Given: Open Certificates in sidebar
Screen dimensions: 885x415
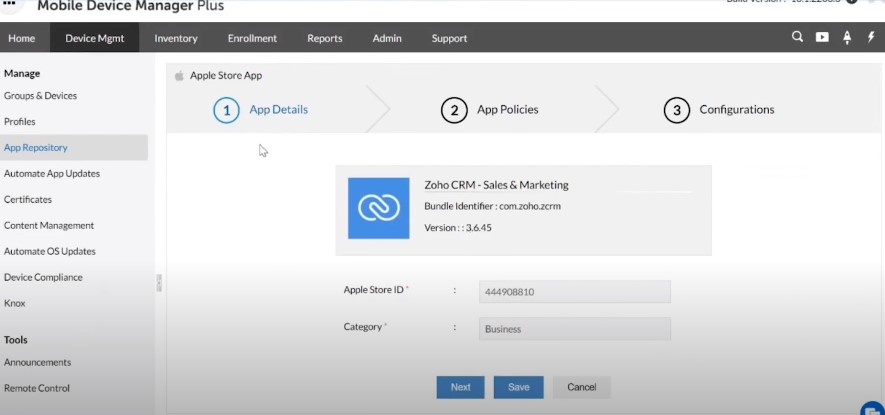Looking at the screenshot, I should (x=28, y=199).
